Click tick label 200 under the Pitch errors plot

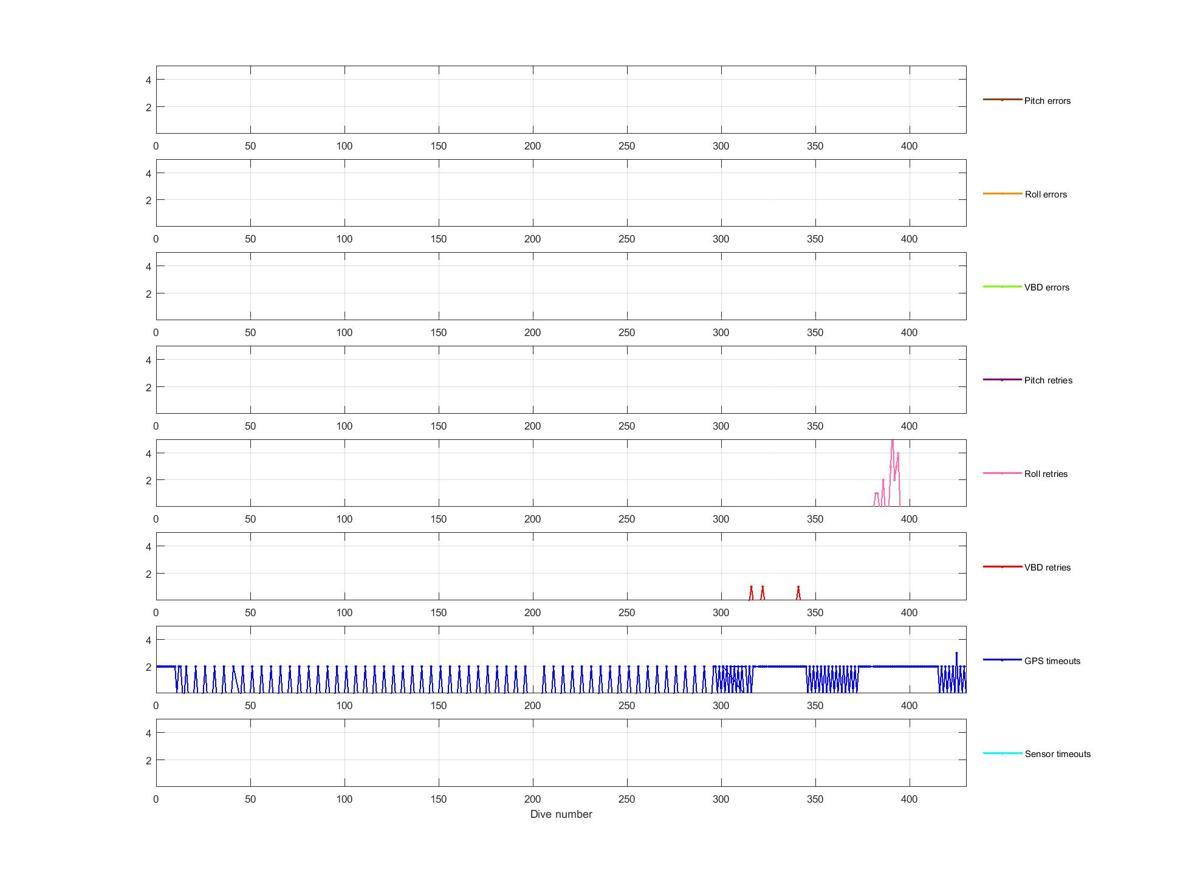533,146
